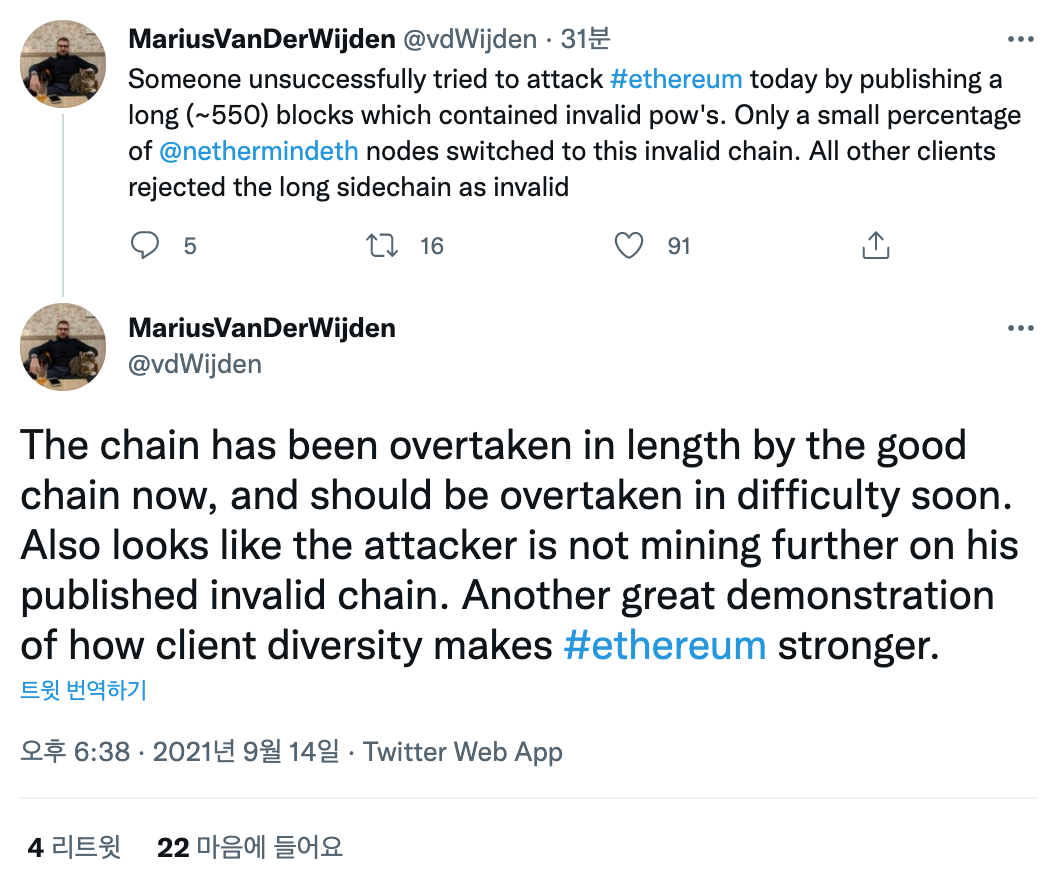Image resolution: width=1054 pixels, height=890 pixels.
Task: Open MariusVanDerWijden name on first tweet
Action: (262, 39)
